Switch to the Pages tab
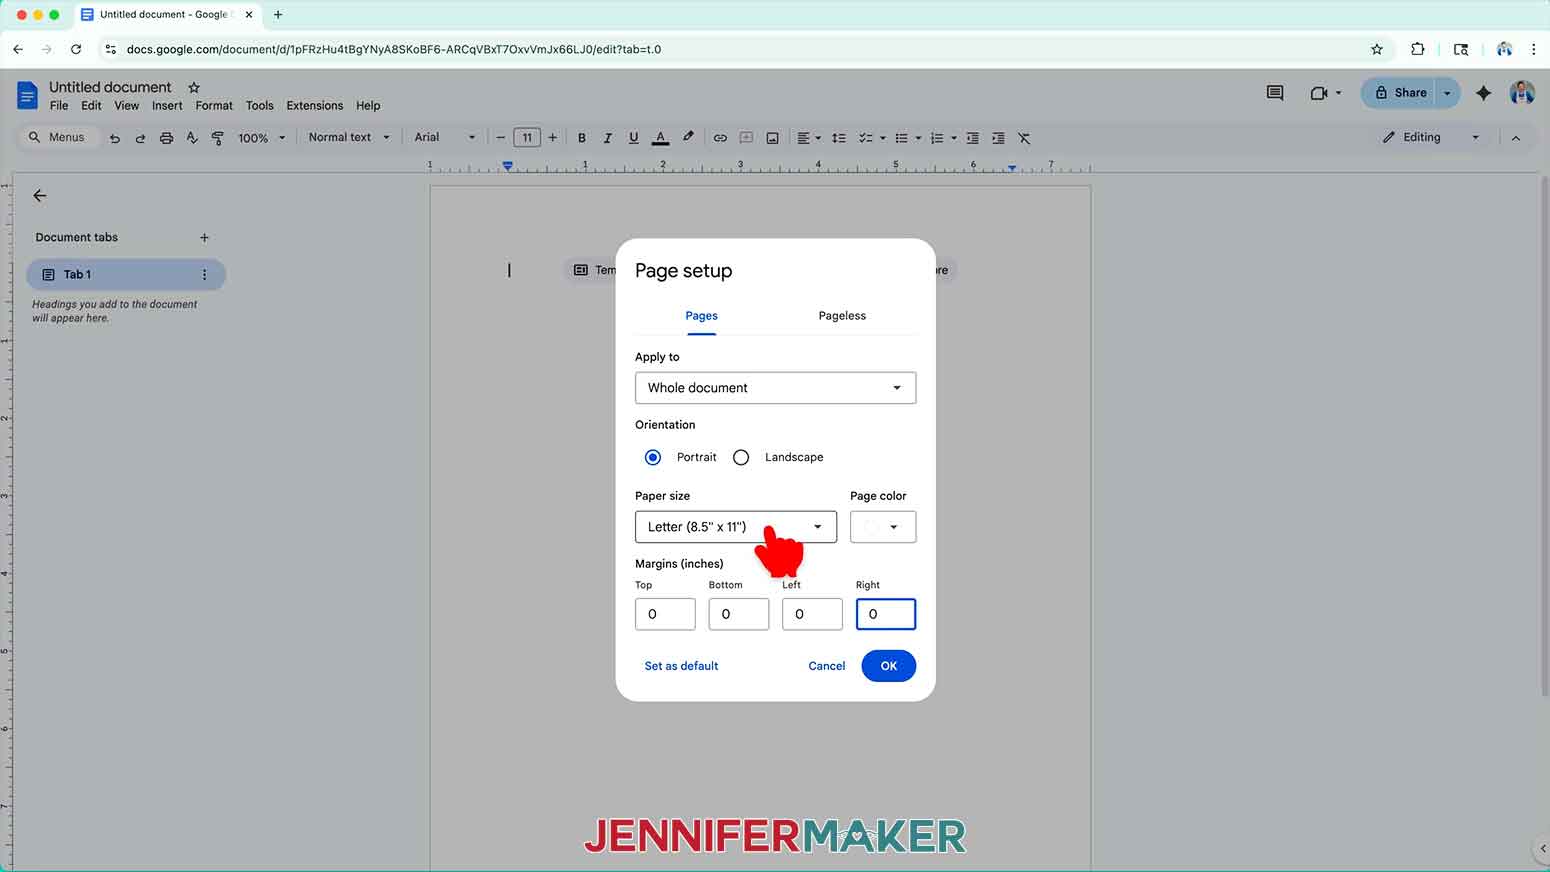The width and height of the screenshot is (1550, 872). [x=701, y=316]
